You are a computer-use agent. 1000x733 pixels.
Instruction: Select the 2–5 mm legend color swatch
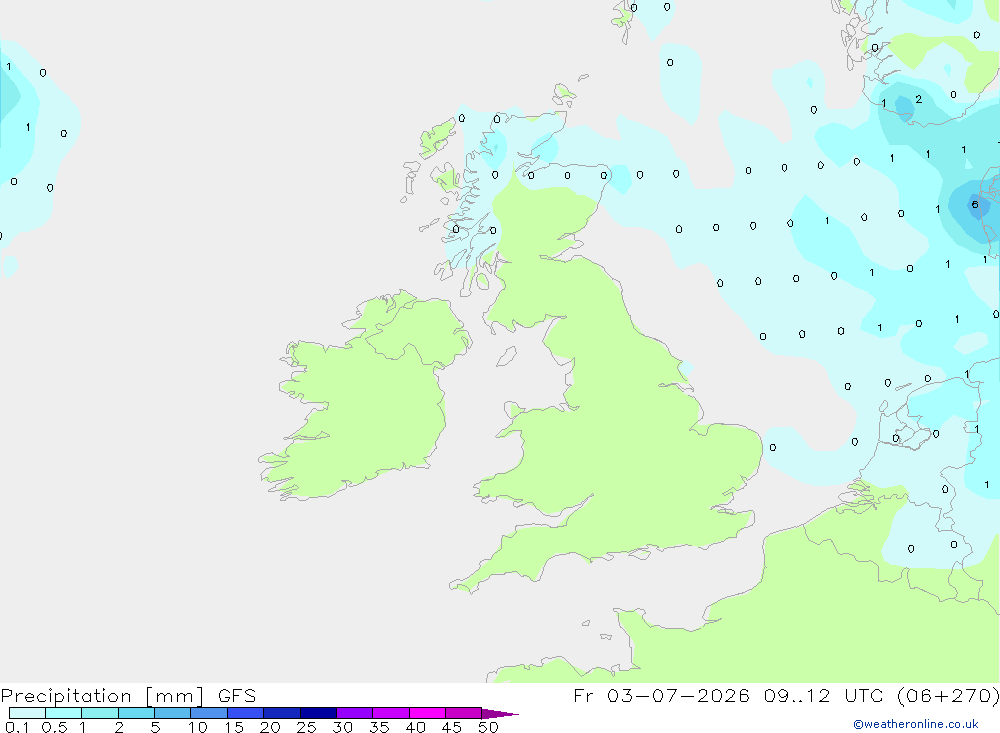[136, 713]
